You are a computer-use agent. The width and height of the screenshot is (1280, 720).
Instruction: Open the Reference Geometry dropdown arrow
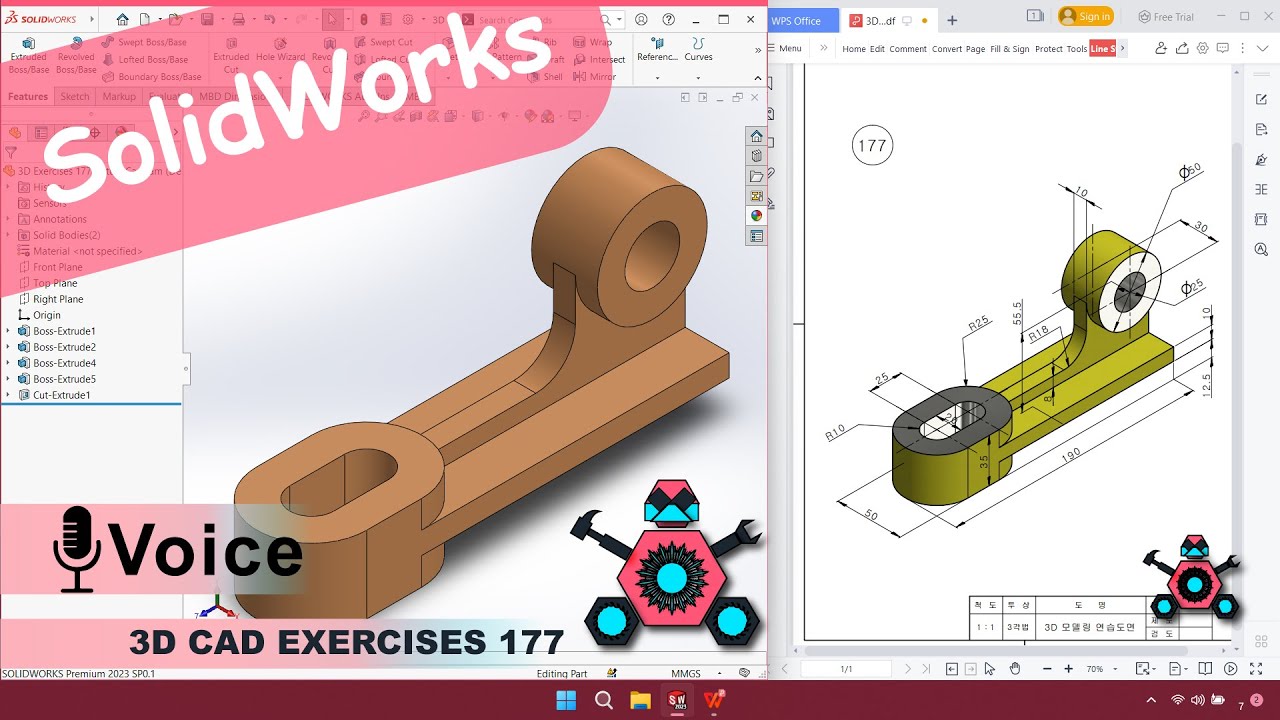[x=657, y=78]
